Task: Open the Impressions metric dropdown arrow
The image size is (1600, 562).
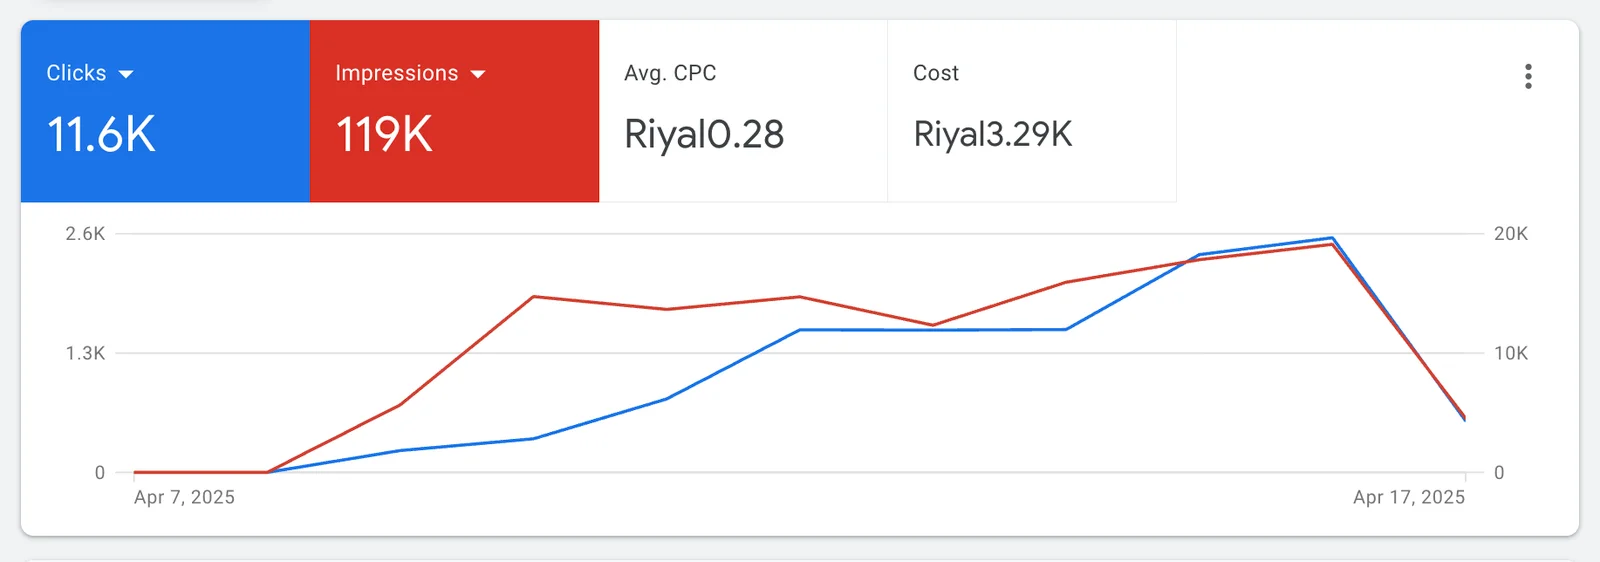Action: 478,74
